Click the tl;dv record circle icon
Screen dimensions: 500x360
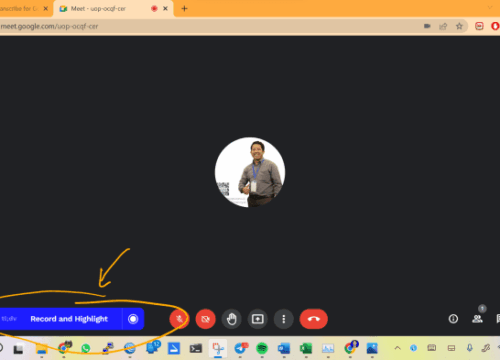pyautogui.click(x=133, y=319)
